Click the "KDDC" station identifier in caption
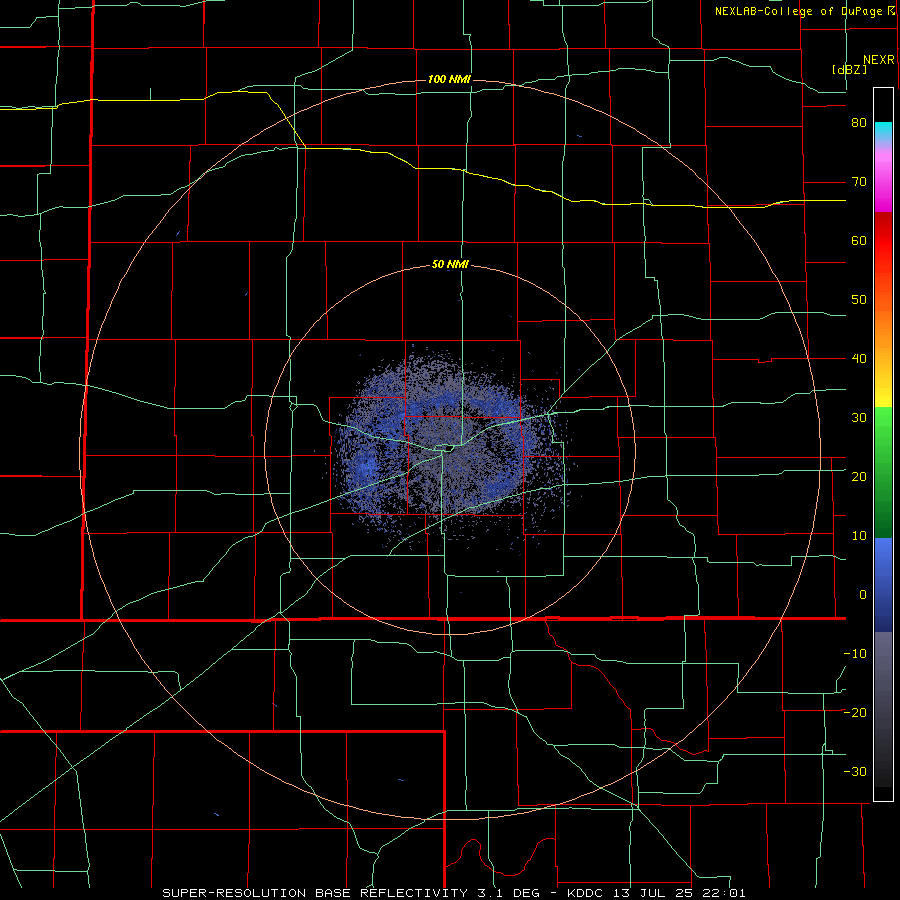Screen dimensions: 900x900 587,893
